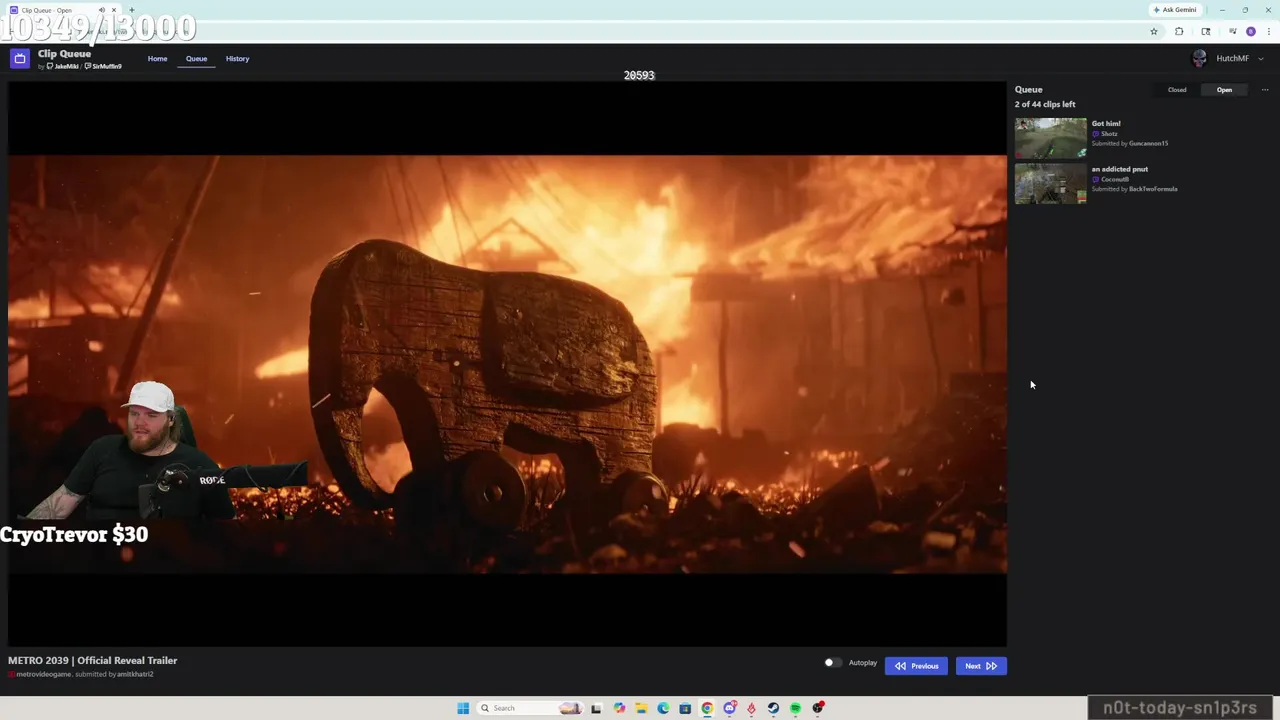This screenshot has height=720, width=1280.
Task: Mute the Clip Queue browser tab audio icon
Action: pyautogui.click(x=102, y=10)
